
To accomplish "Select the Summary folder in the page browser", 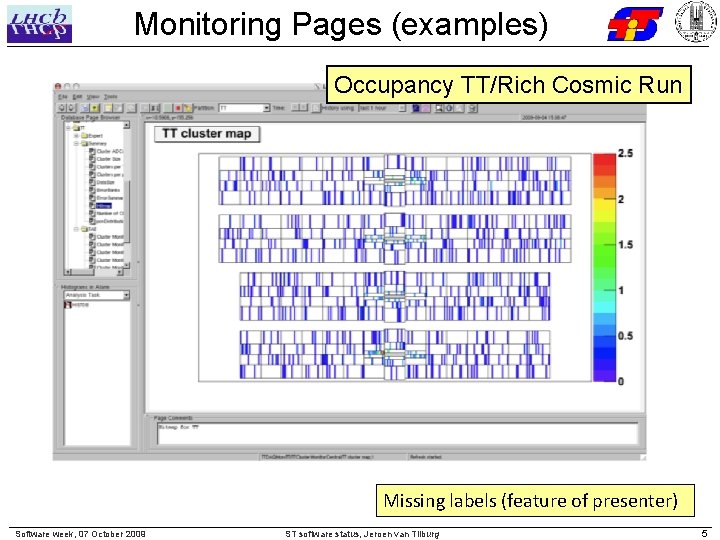I will pos(94,144).
